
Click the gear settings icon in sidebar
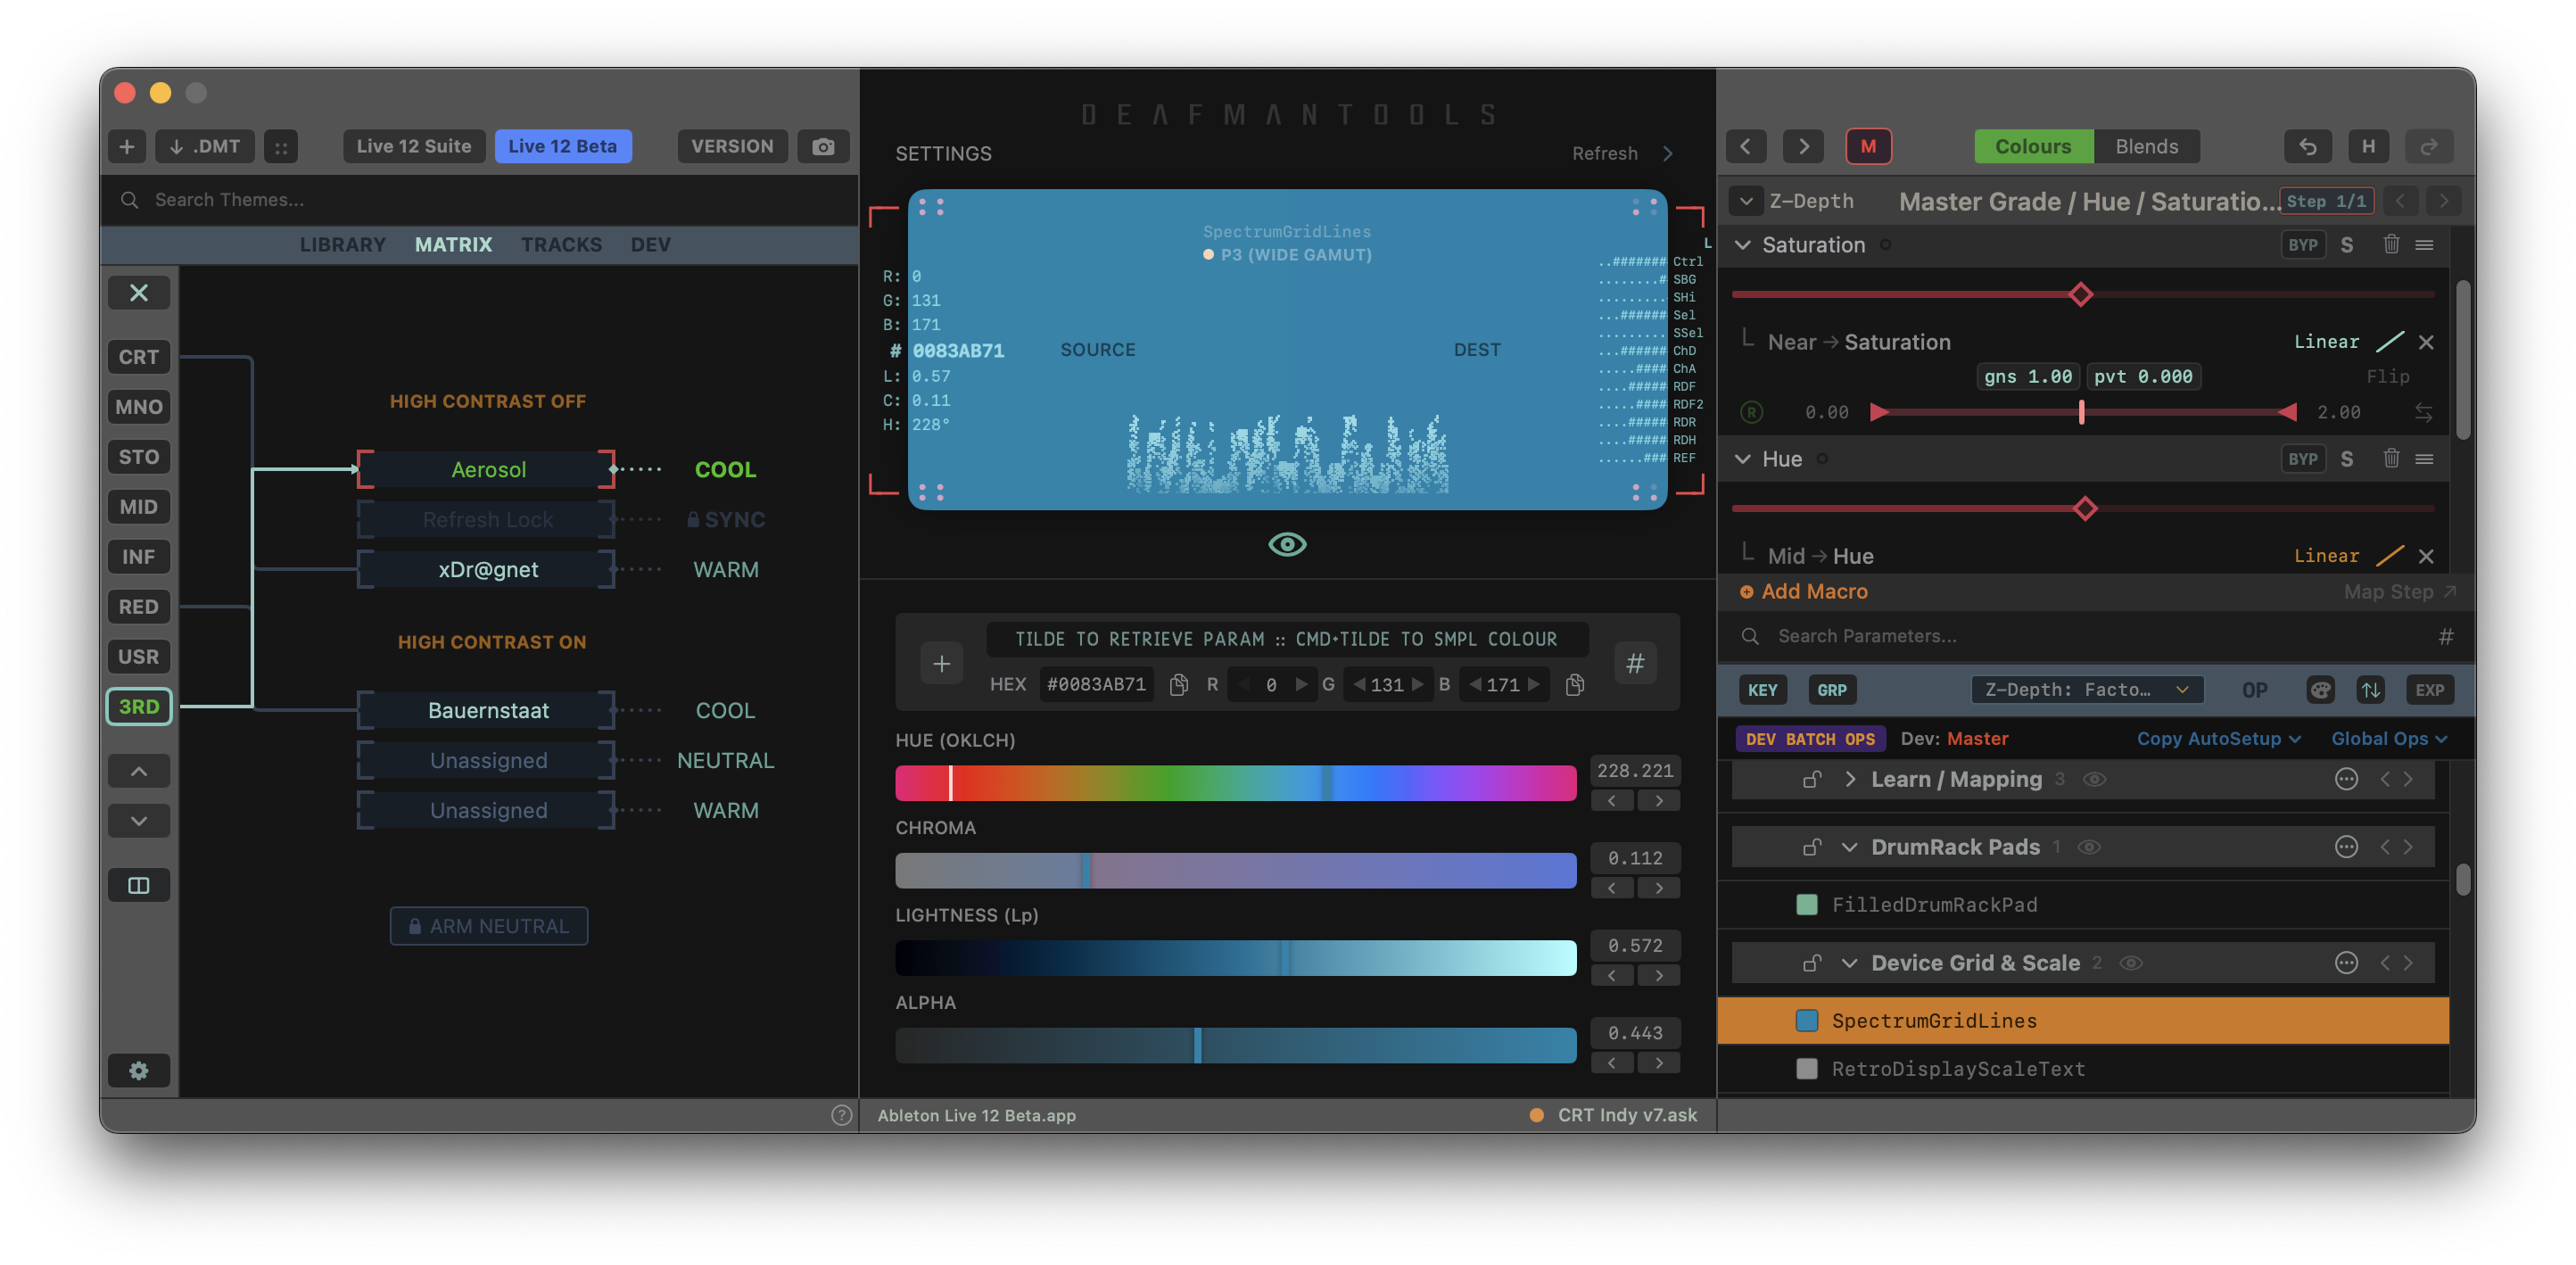coord(139,1070)
